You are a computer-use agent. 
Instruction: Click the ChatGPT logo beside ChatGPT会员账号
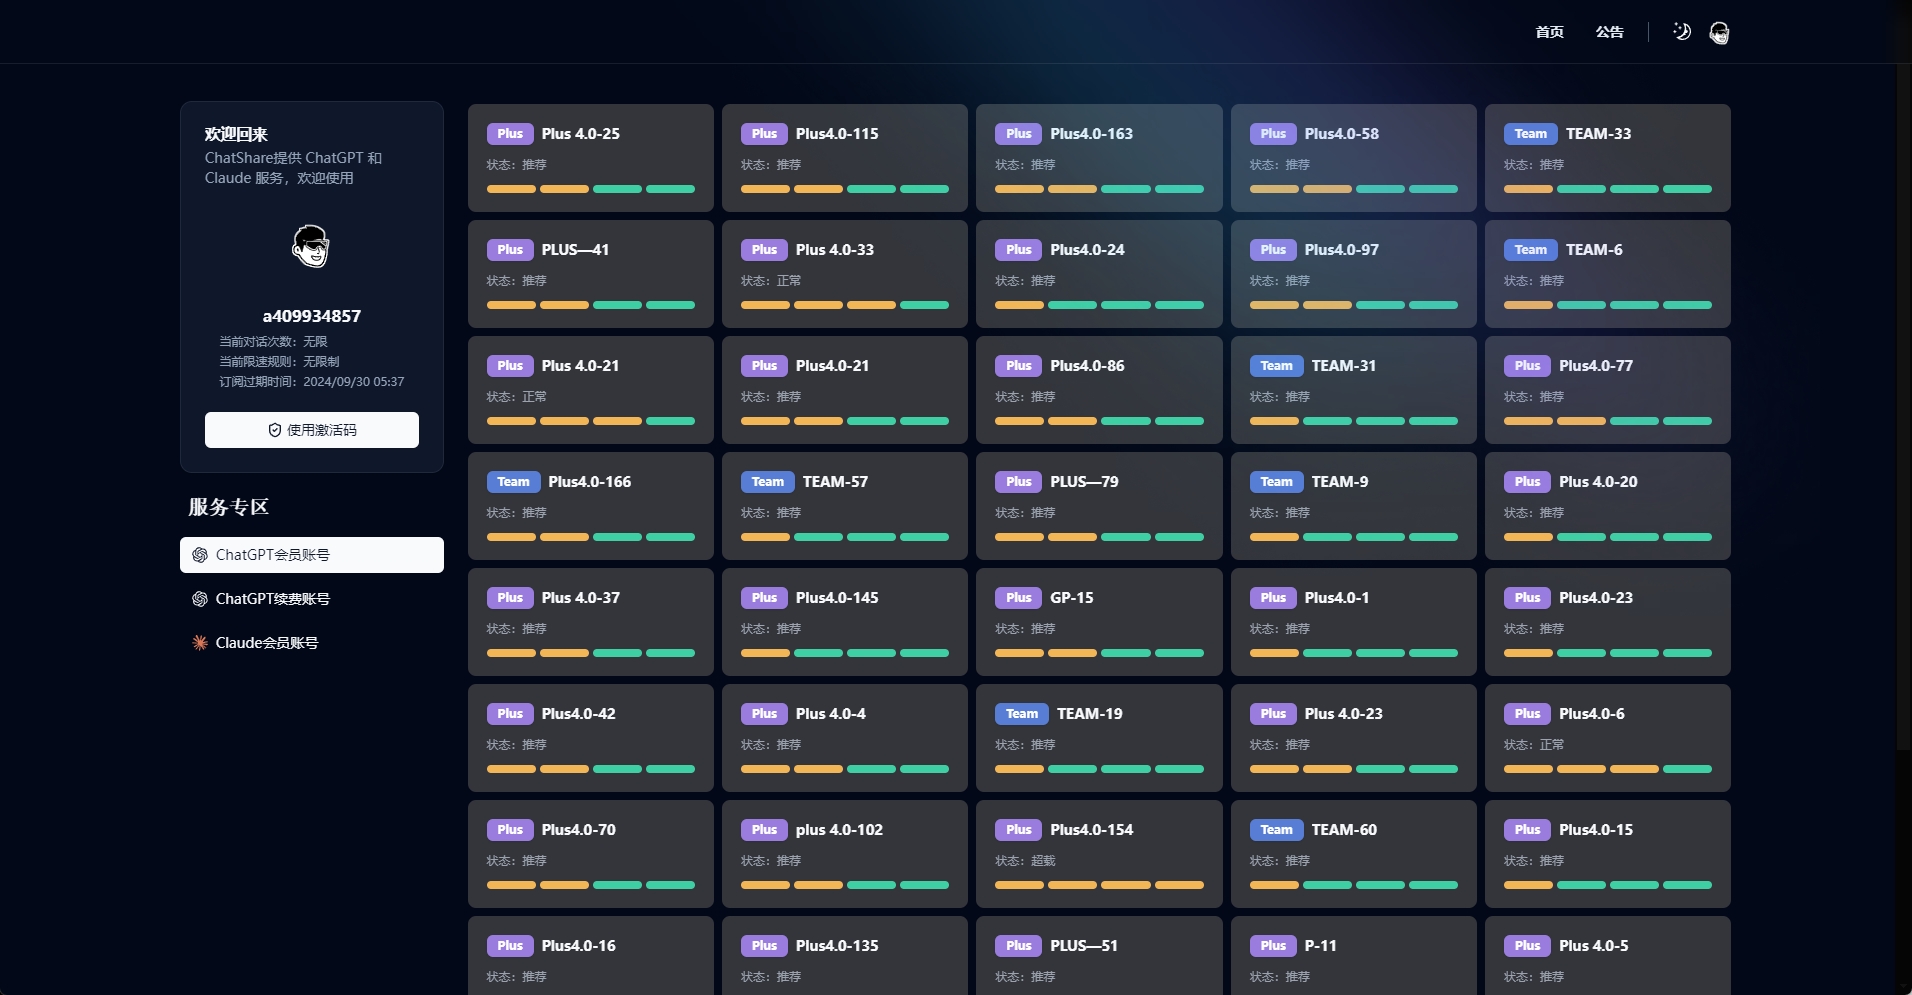tap(200, 555)
